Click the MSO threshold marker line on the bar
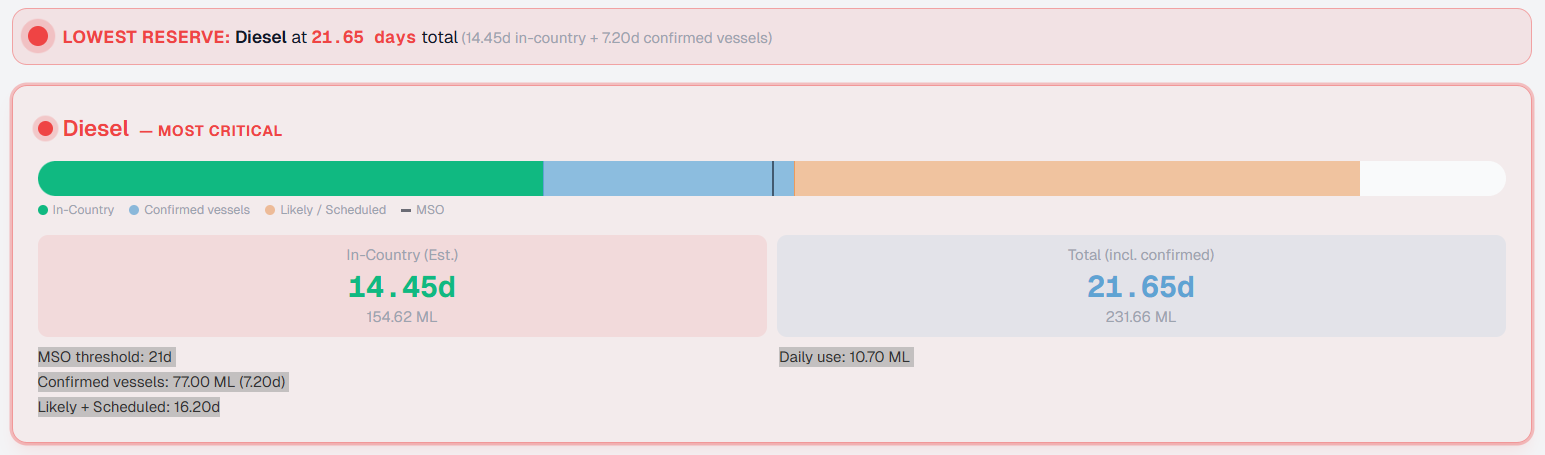Viewport: 1545px width, 455px height. pos(773,178)
